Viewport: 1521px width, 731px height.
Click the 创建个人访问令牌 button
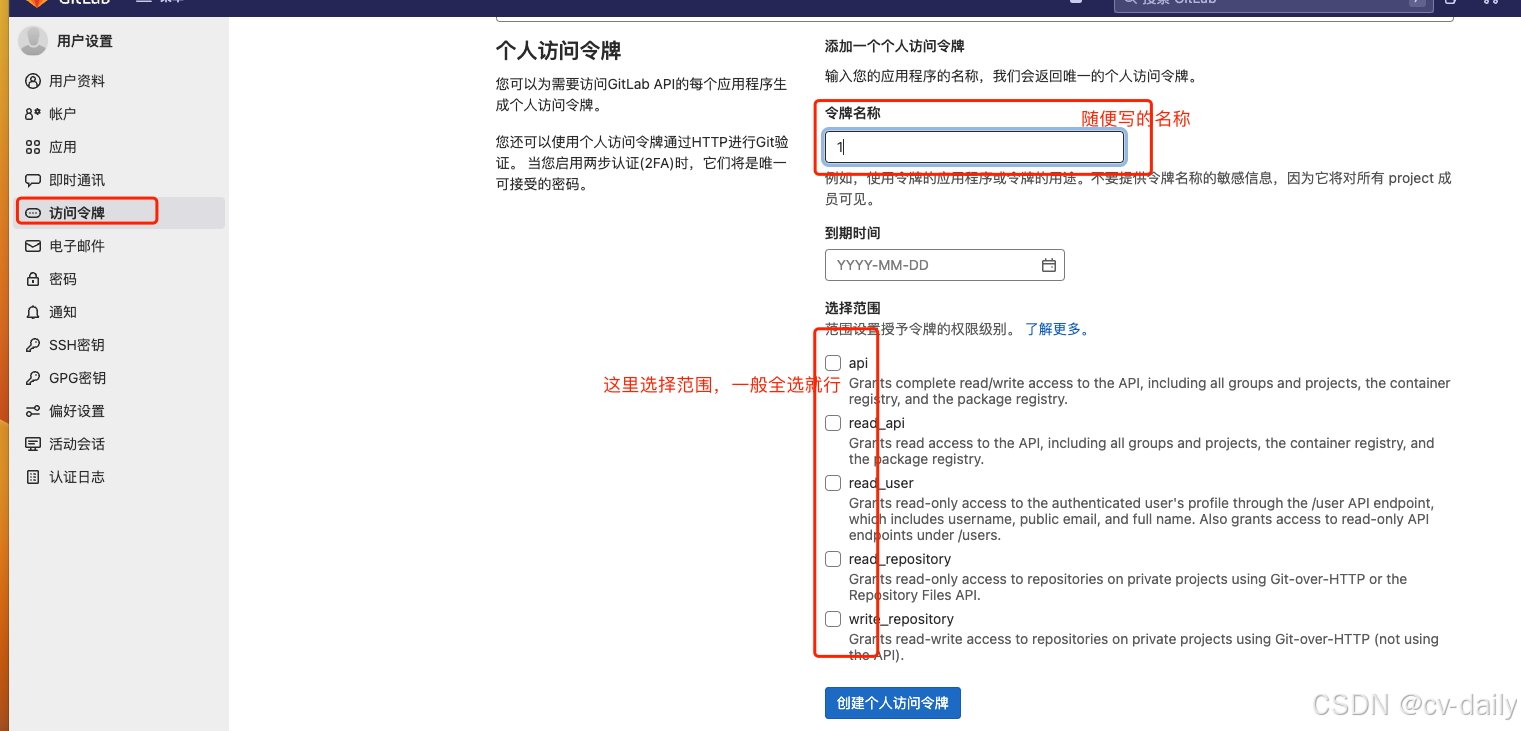coord(893,703)
